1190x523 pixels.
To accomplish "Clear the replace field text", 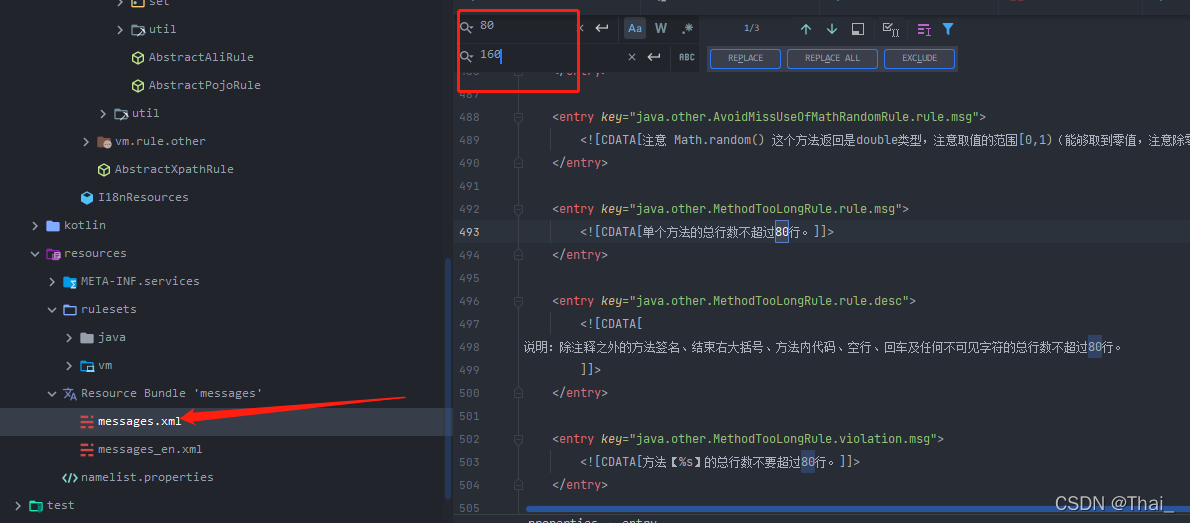I will 631,57.
